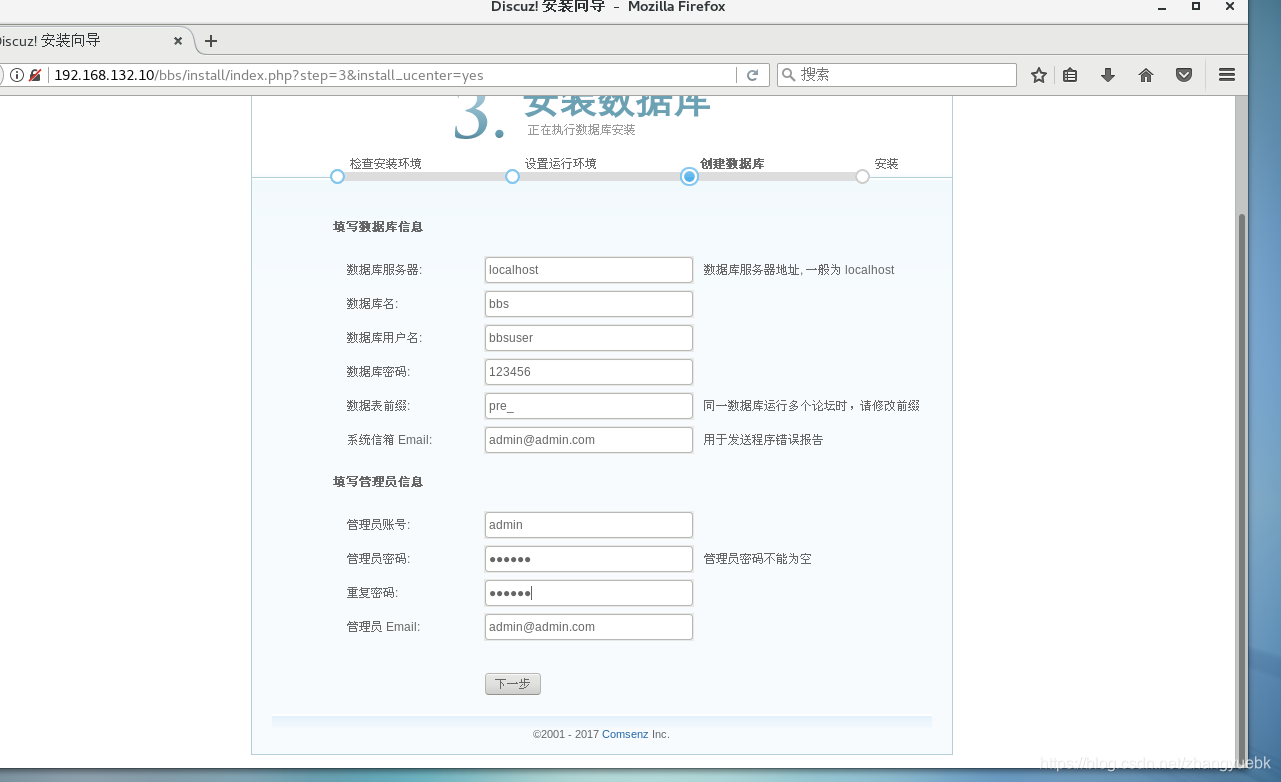Edit 数据库服务器 field containing localhost
This screenshot has width=1281, height=782.
(x=589, y=270)
